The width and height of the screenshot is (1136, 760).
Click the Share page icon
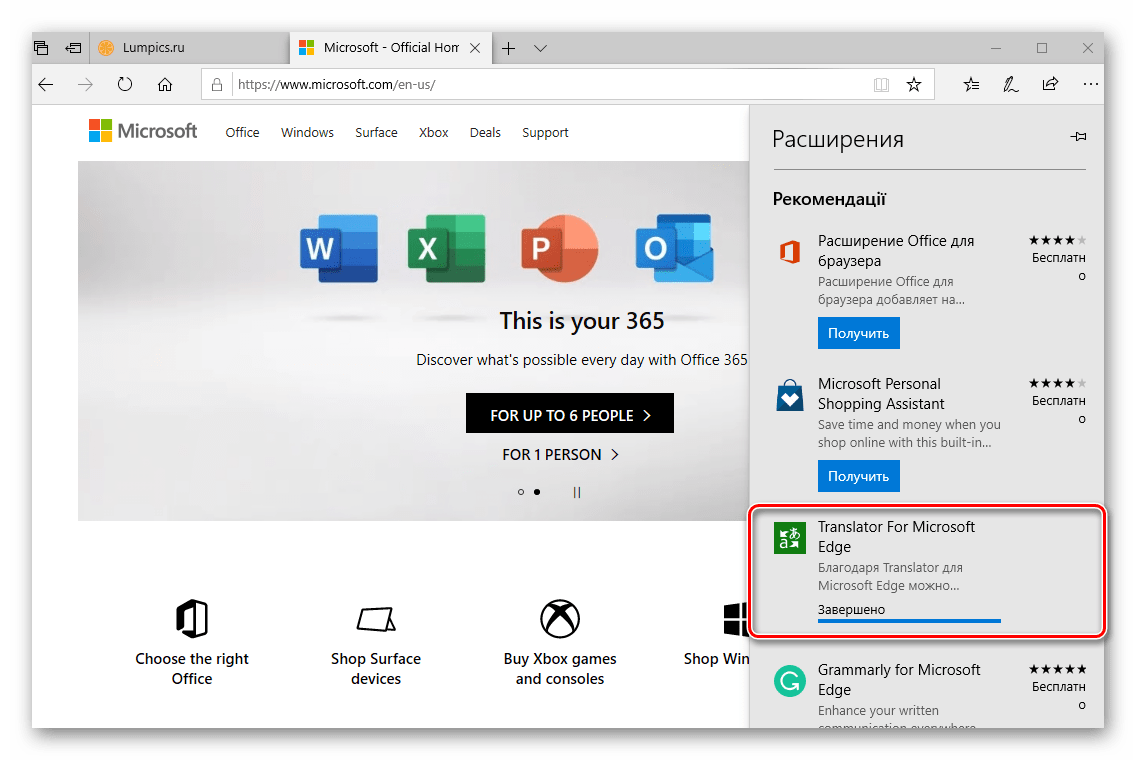[1050, 85]
